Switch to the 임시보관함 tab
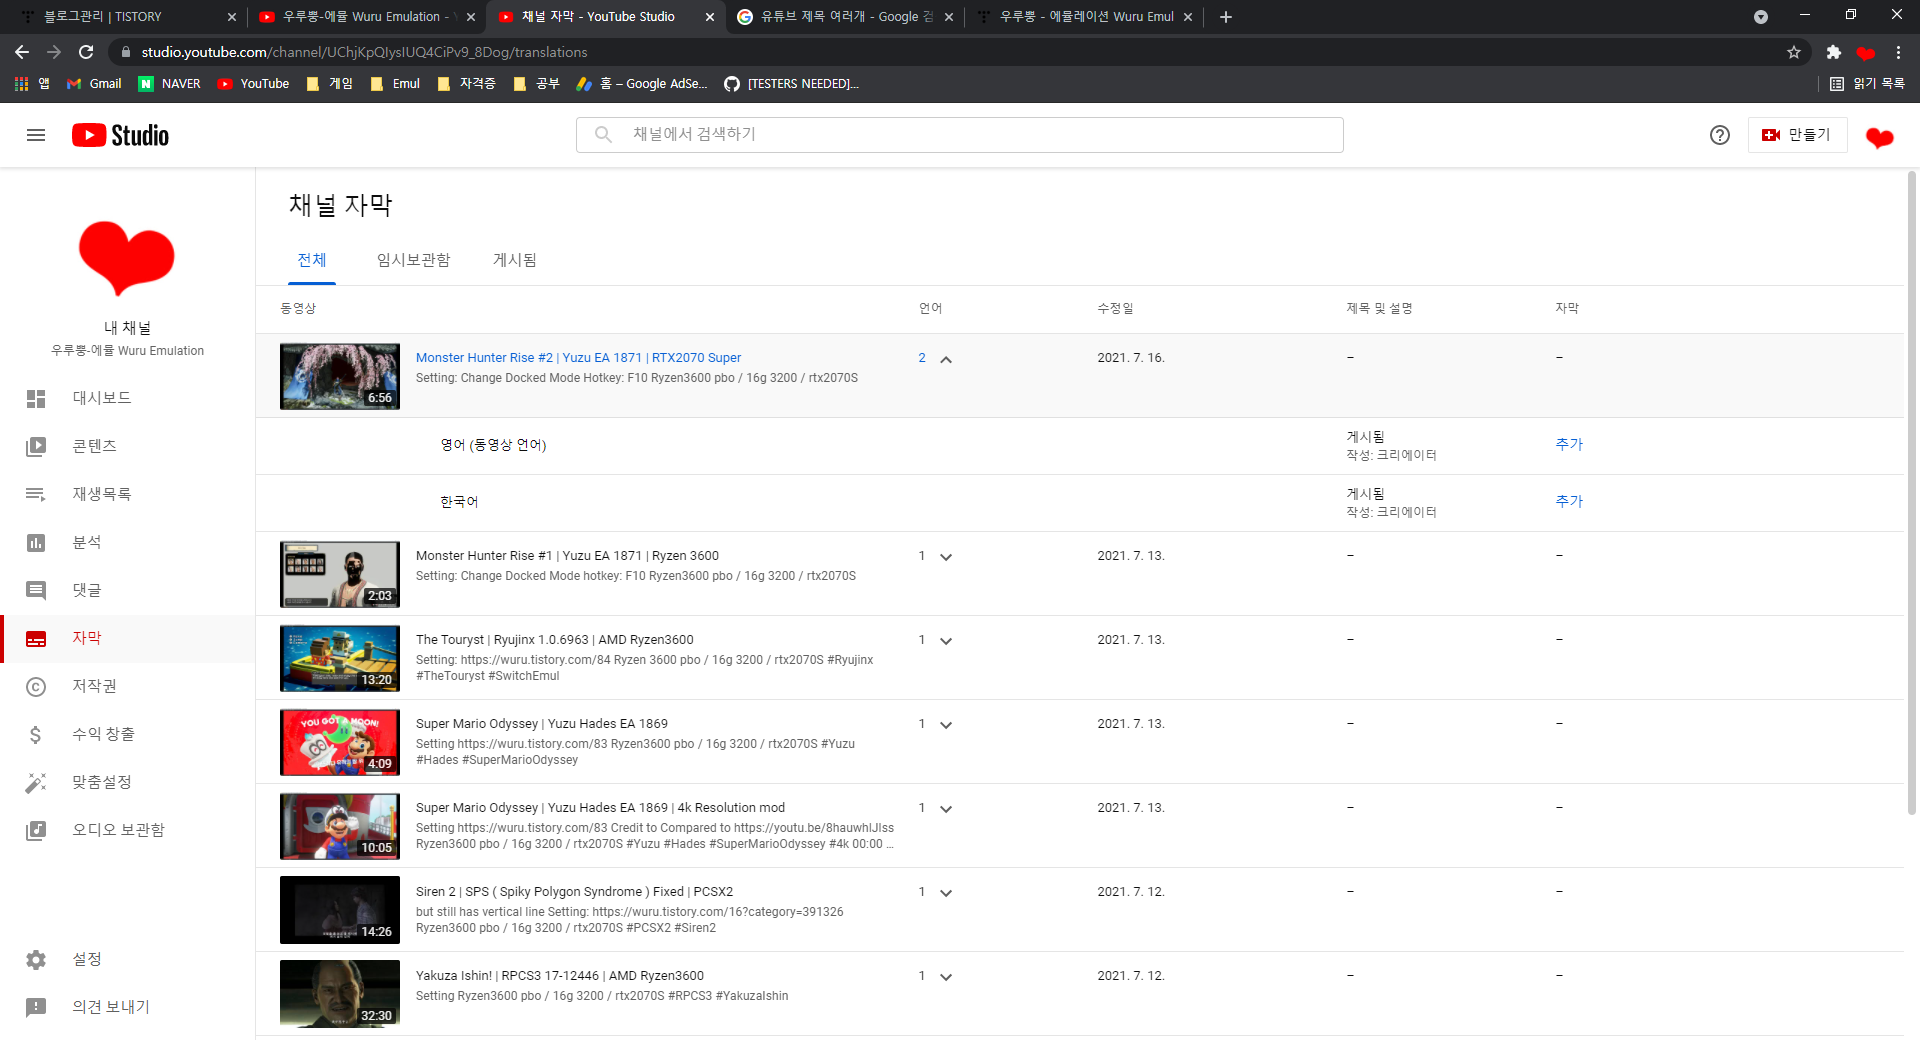The image size is (1920, 1040). tap(413, 260)
